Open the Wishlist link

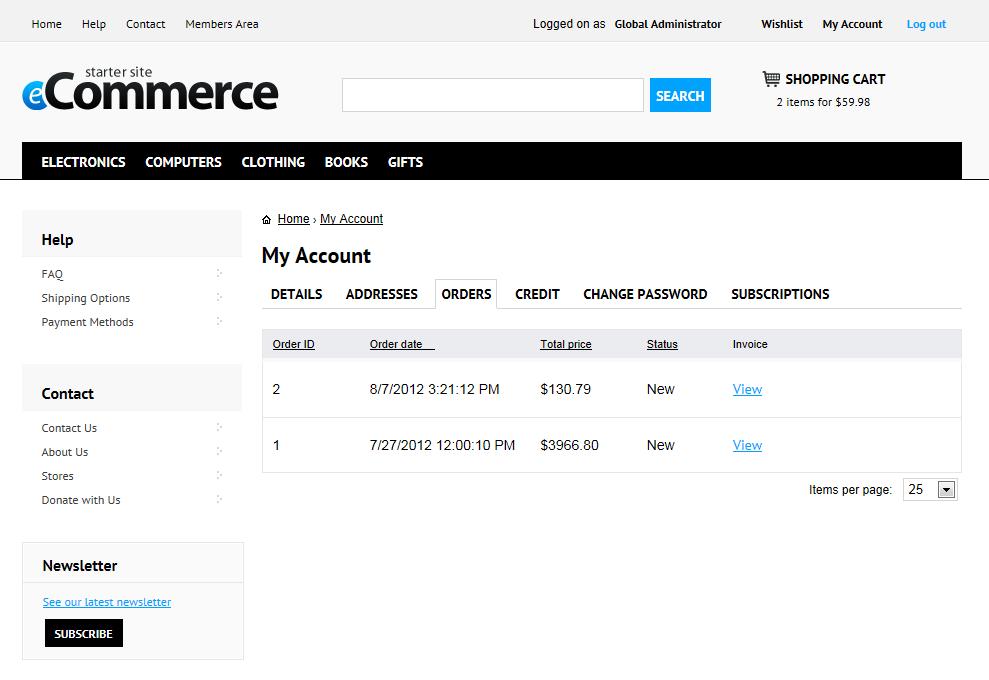pyautogui.click(x=781, y=24)
